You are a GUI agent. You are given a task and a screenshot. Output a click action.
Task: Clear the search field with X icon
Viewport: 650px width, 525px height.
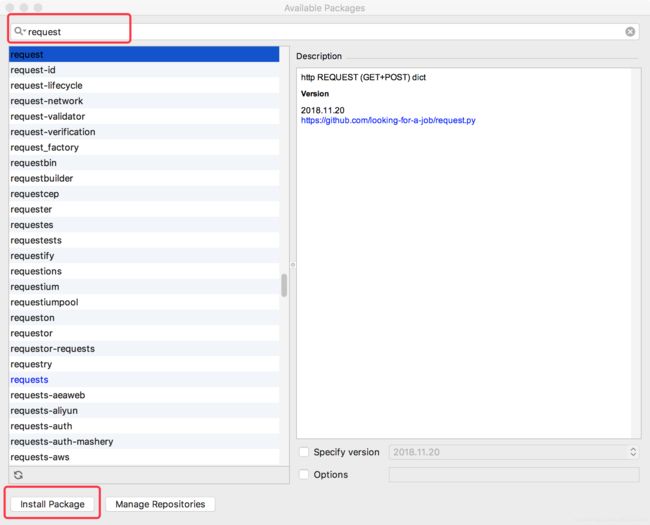pyautogui.click(x=630, y=32)
